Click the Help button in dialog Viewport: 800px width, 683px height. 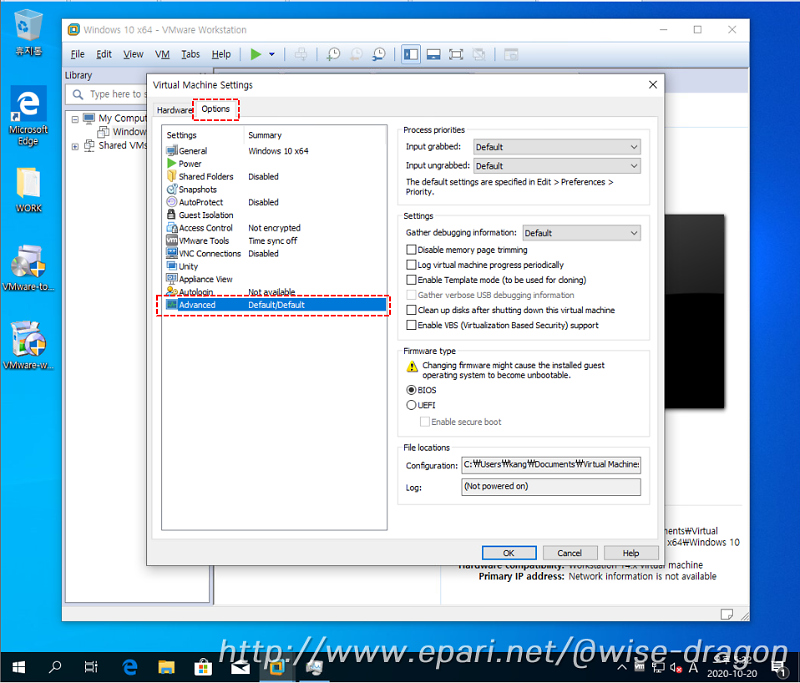pyautogui.click(x=631, y=553)
